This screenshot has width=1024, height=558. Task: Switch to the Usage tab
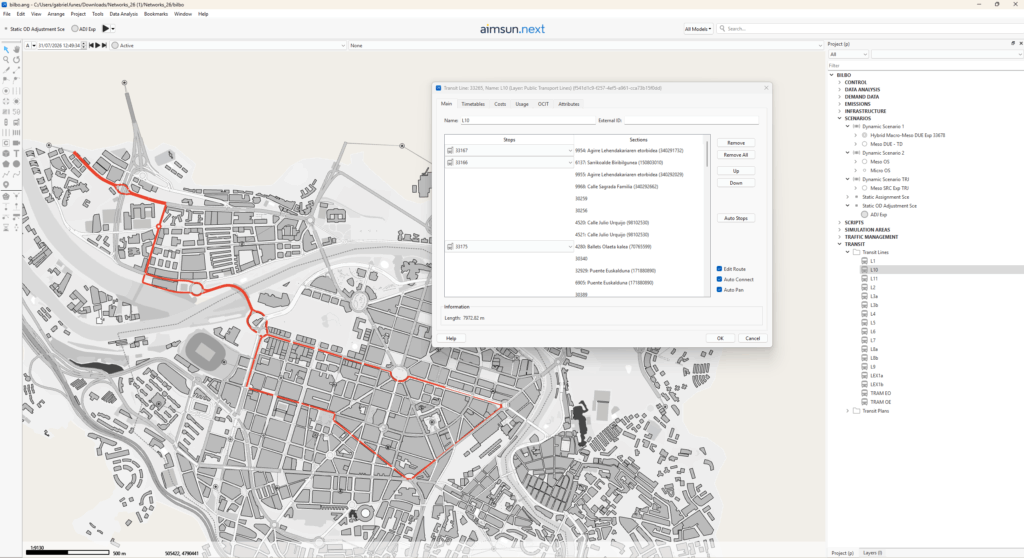pyautogui.click(x=522, y=104)
